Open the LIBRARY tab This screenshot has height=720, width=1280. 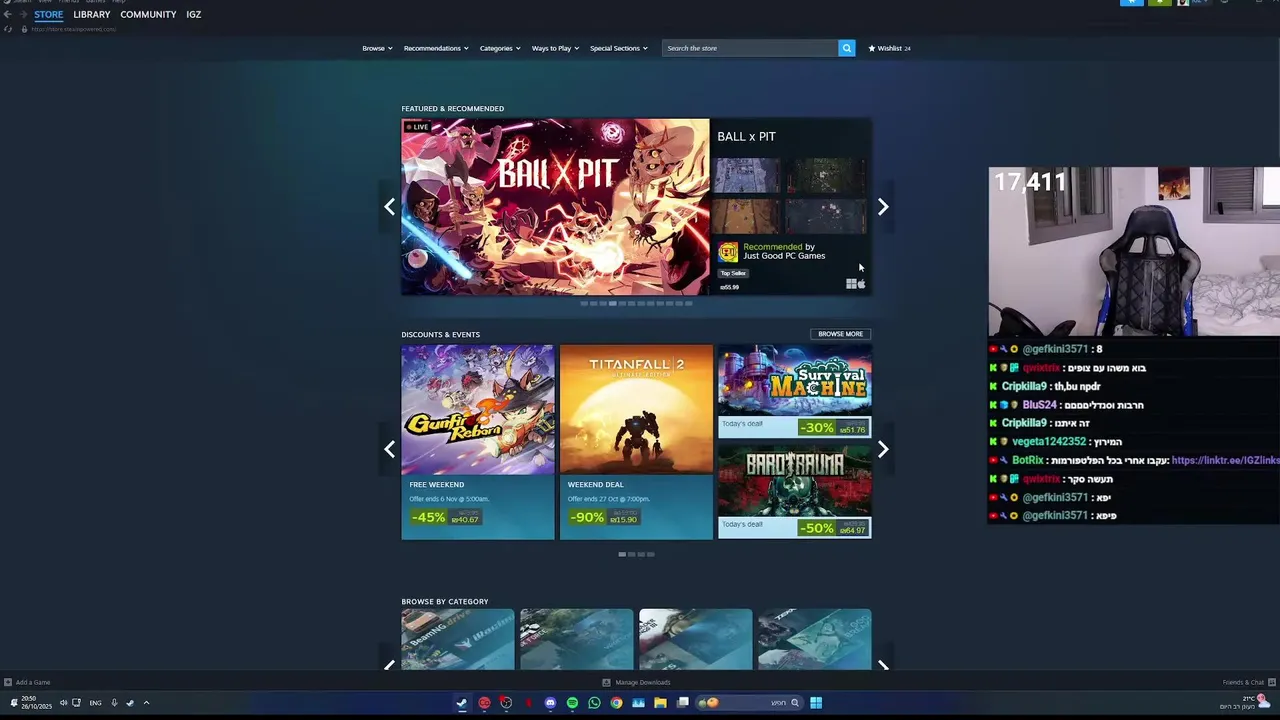coord(91,15)
